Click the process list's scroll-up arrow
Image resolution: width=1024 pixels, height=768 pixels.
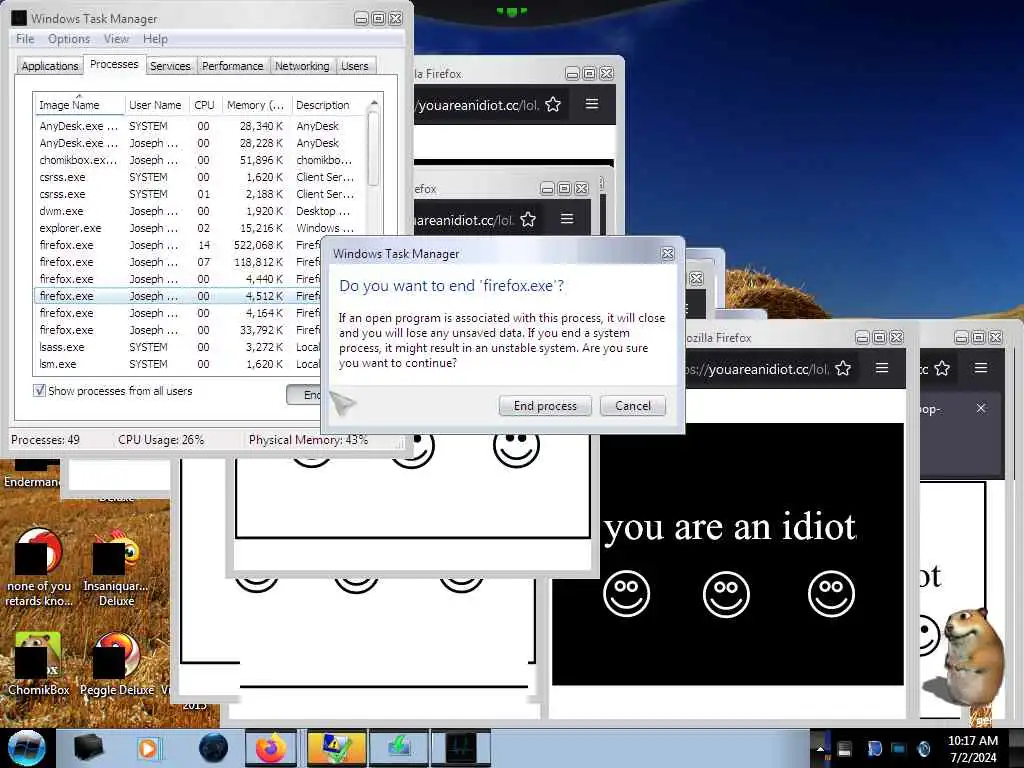(x=374, y=104)
